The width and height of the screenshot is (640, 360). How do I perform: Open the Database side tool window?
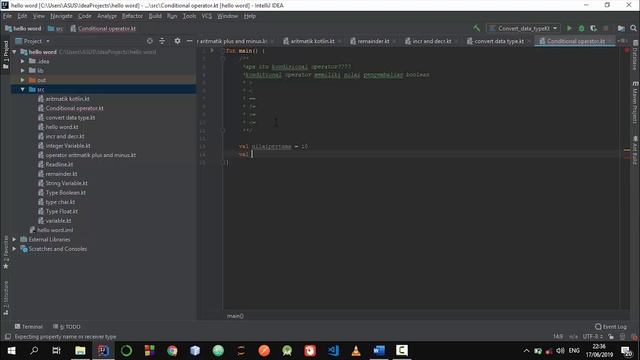(x=635, y=56)
